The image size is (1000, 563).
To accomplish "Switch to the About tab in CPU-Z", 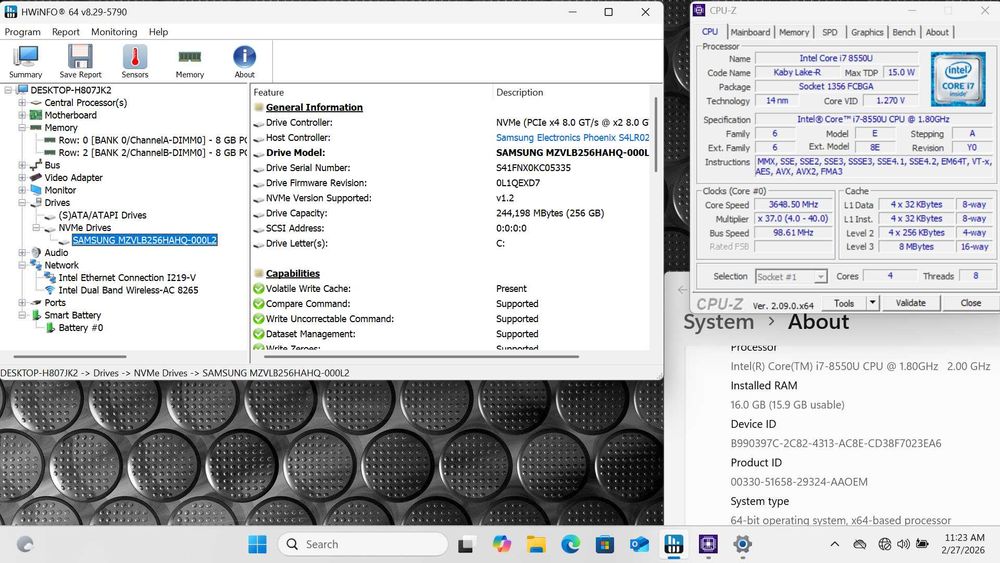I will point(937,32).
